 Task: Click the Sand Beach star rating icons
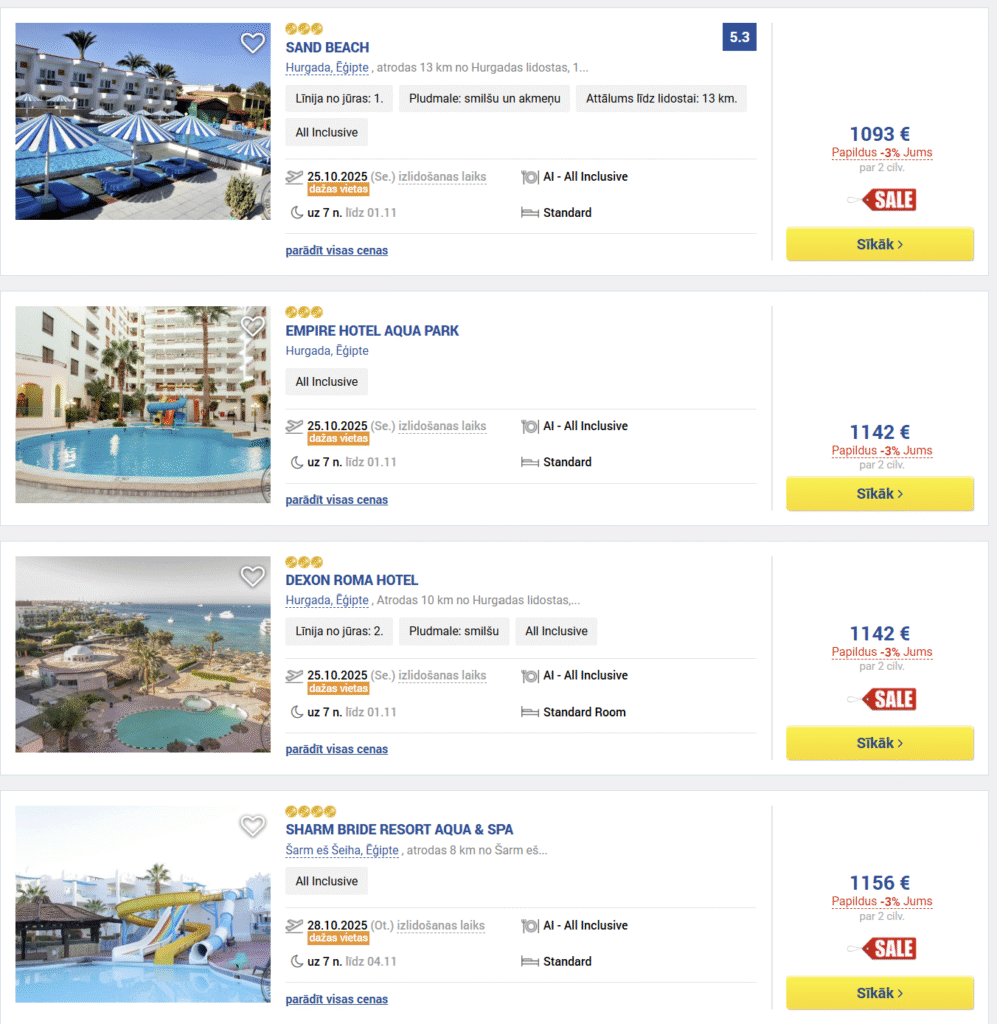tap(304, 29)
